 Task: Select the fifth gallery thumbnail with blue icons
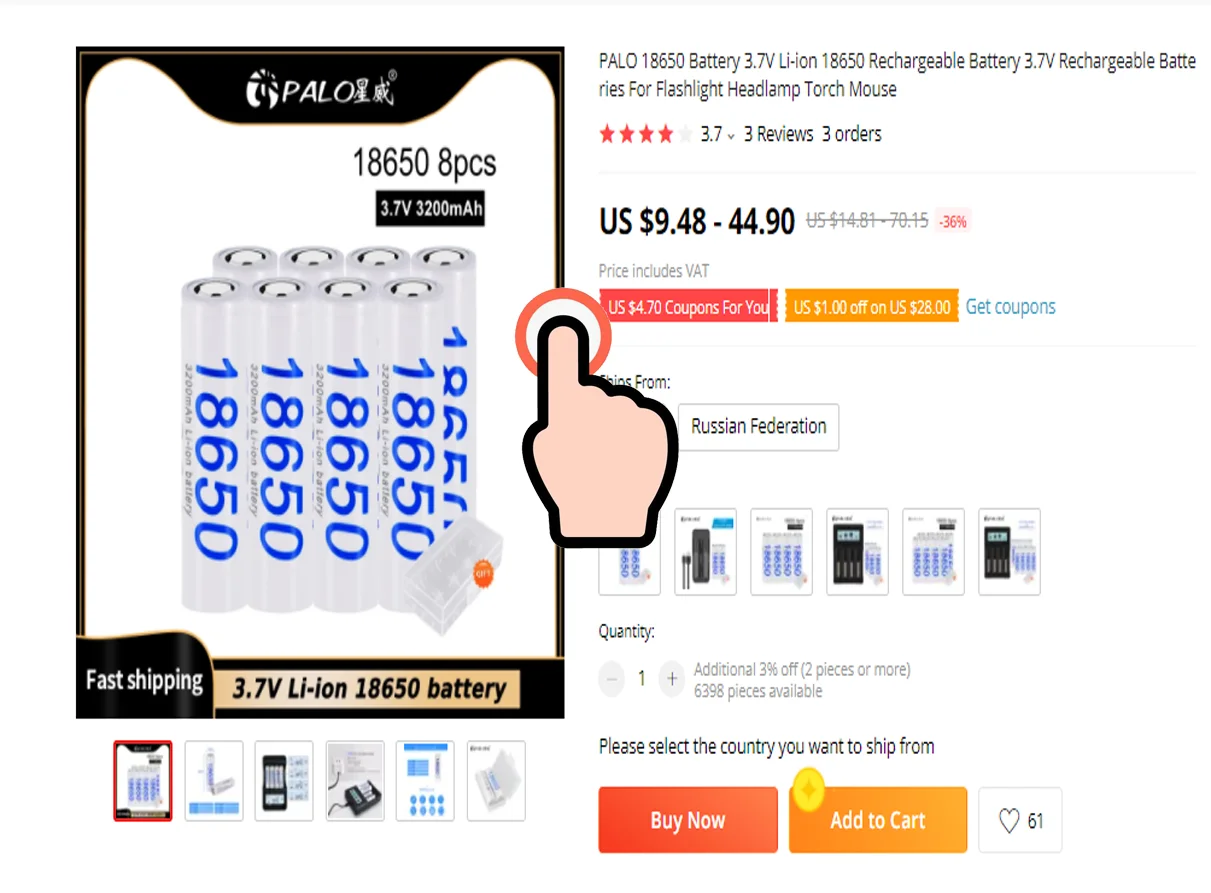pos(425,781)
